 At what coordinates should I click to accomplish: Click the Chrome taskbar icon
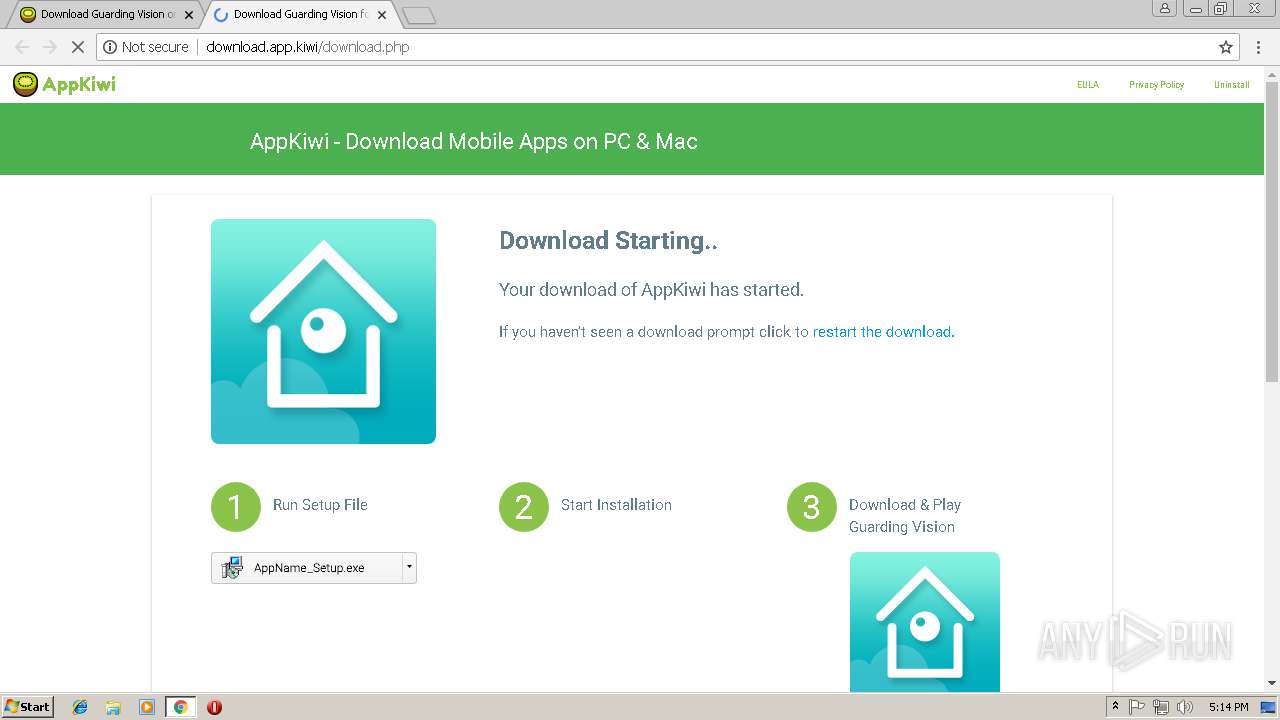[x=181, y=707]
